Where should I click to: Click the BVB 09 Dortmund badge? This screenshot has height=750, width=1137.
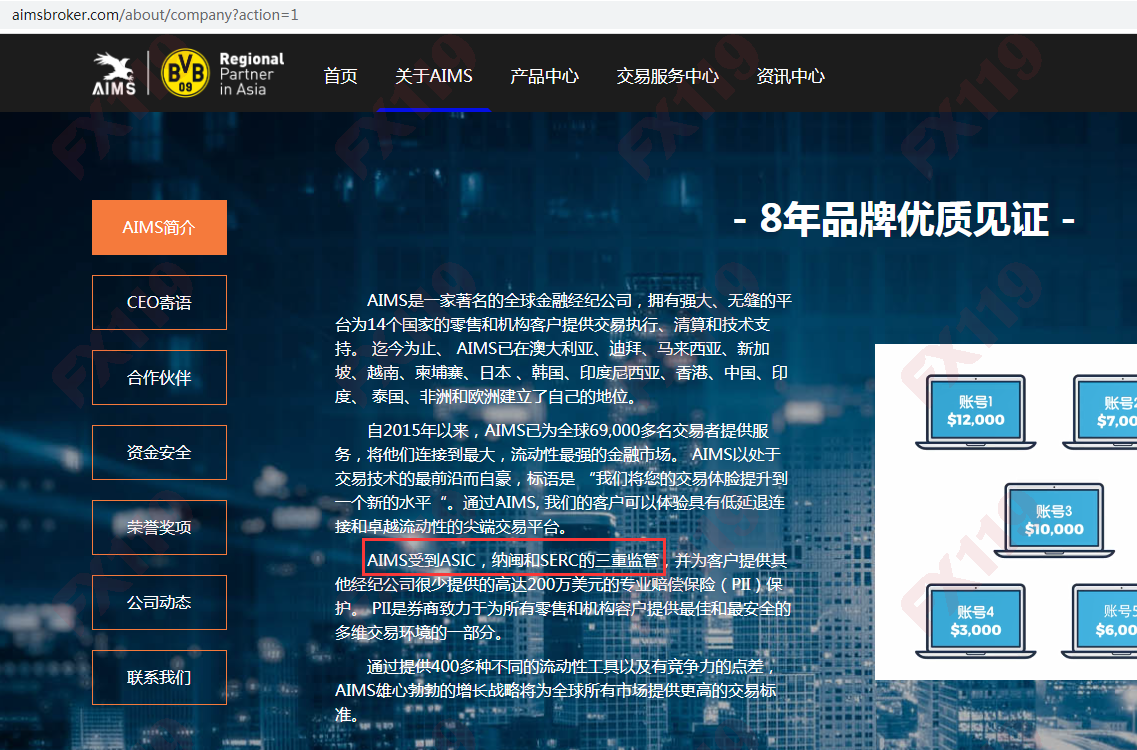click(x=185, y=73)
